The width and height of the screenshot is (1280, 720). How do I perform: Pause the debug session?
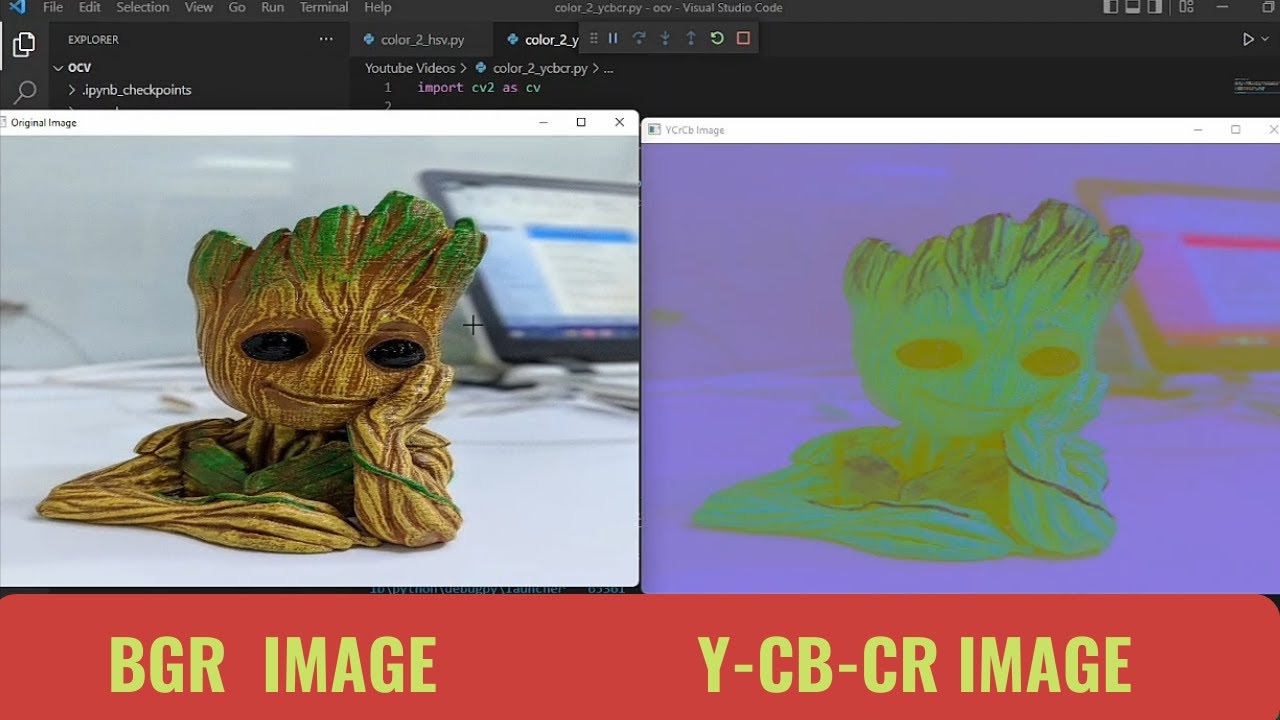pyautogui.click(x=613, y=39)
